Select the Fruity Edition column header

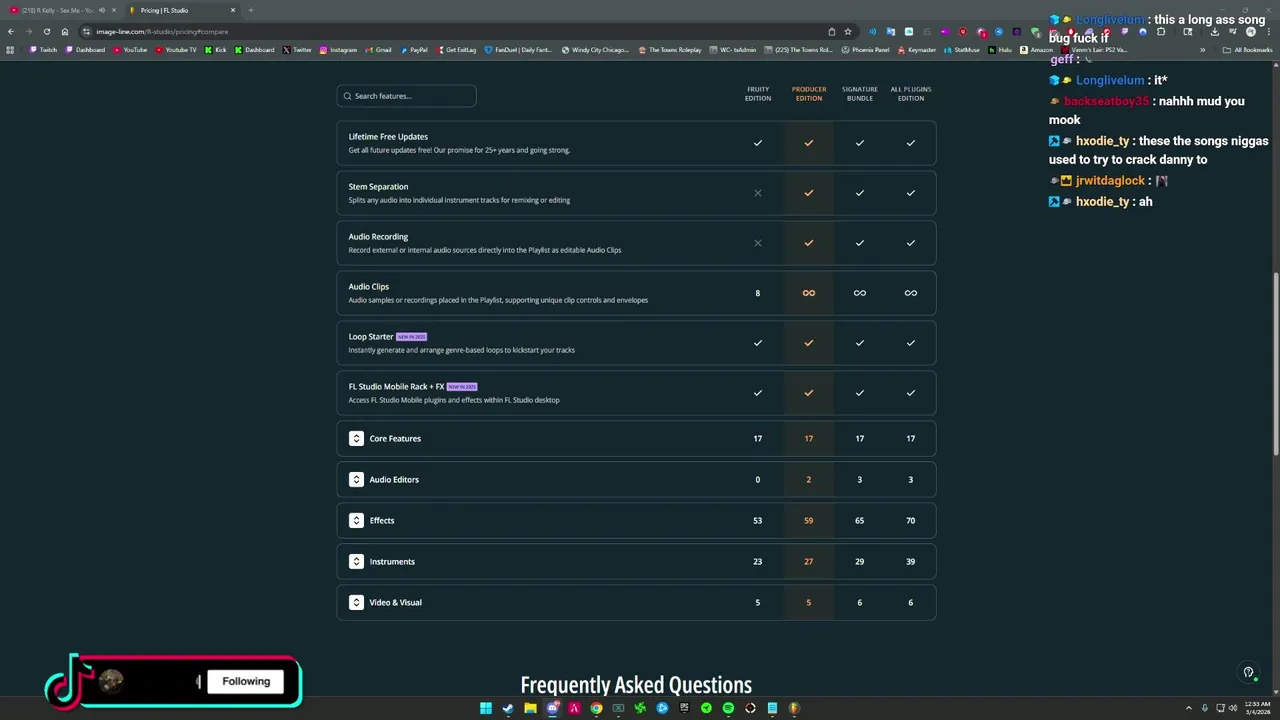pos(758,94)
